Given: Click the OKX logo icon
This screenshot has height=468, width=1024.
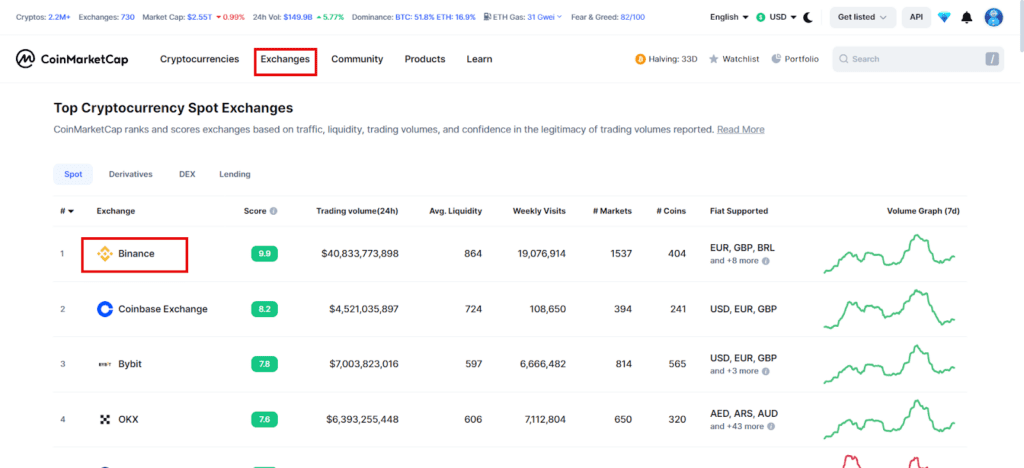Looking at the screenshot, I should tap(104, 419).
